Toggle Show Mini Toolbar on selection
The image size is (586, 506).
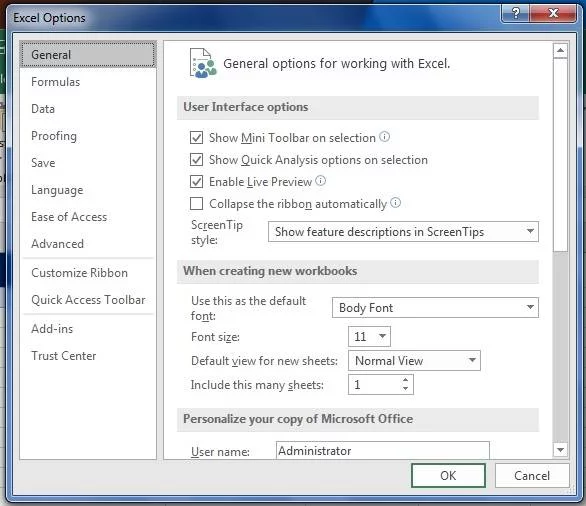pyautogui.click(x=197, y=138)
